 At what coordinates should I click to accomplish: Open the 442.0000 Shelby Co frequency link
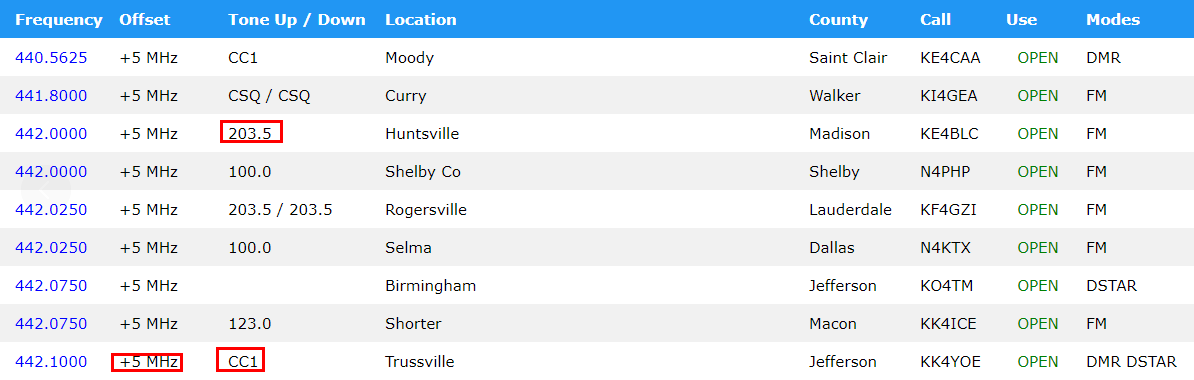pos(51,171)
